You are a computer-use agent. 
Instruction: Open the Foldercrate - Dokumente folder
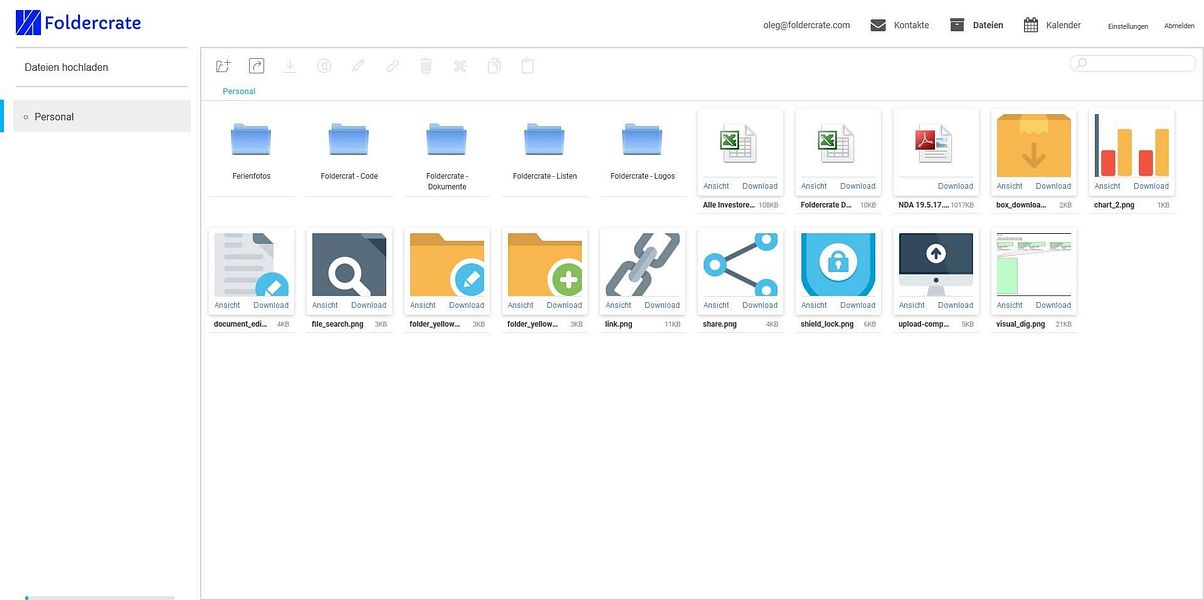coord(447,140)
